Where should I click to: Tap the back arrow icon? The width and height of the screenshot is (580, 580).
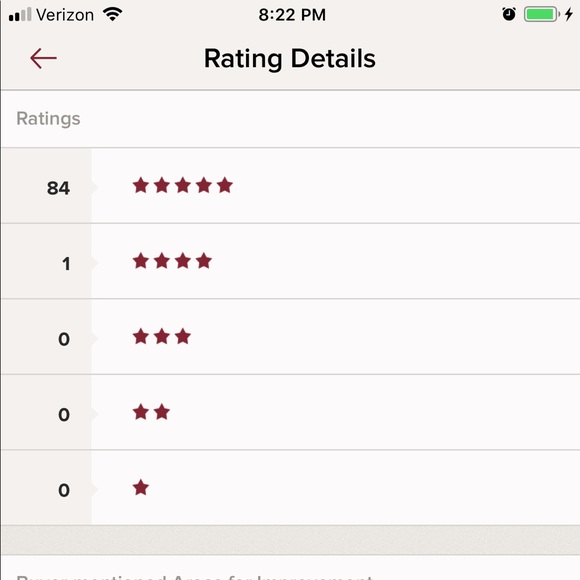tap(43, 58)
